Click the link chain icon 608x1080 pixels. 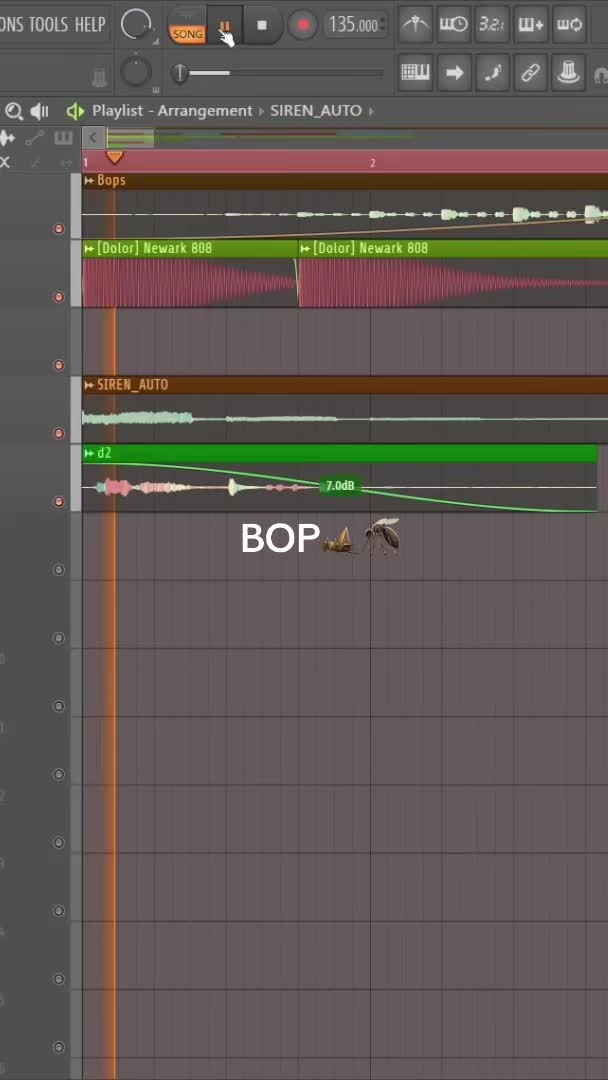coord(530,72)
